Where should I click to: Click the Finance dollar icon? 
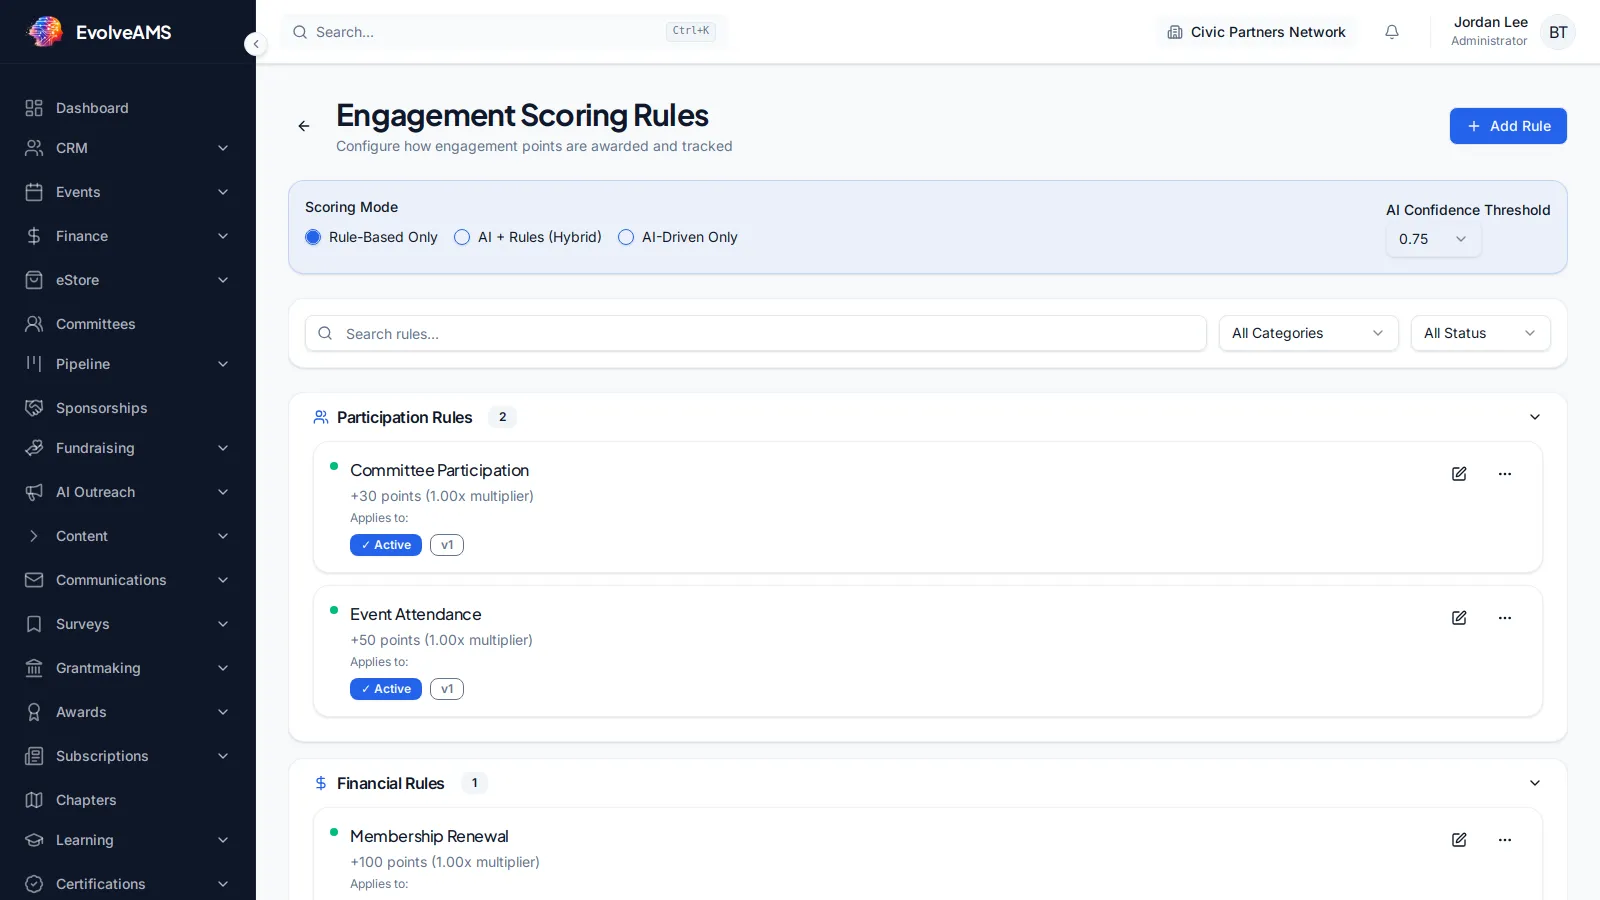pos(34,236)
